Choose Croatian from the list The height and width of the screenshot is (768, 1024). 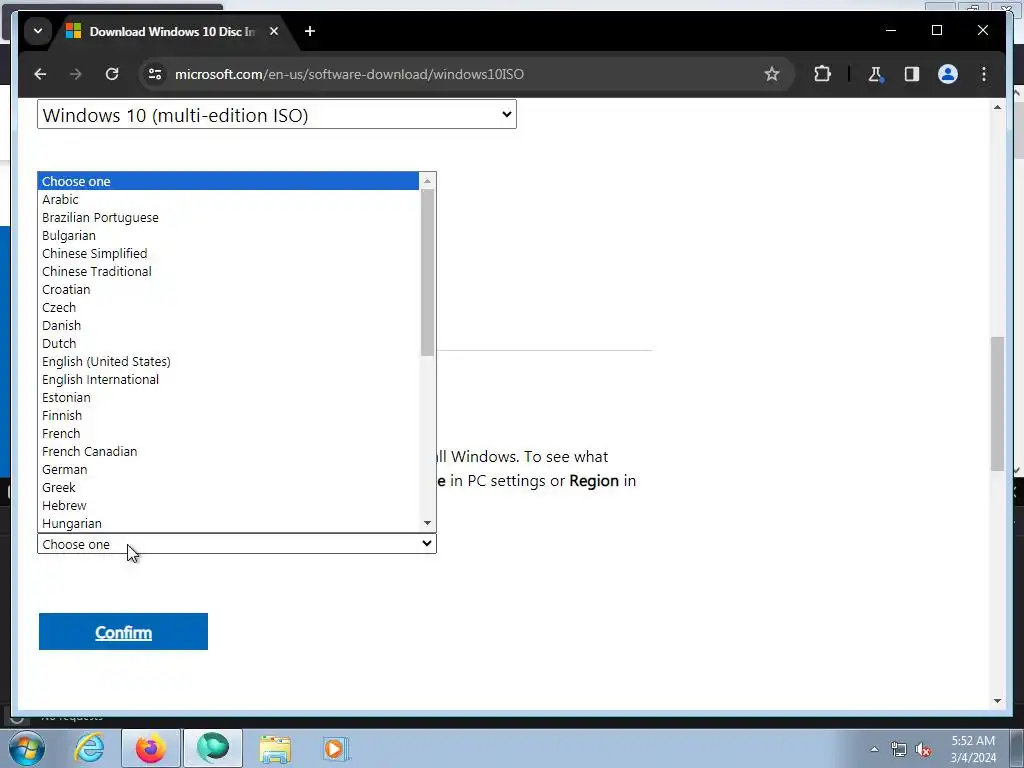(228, 289)
